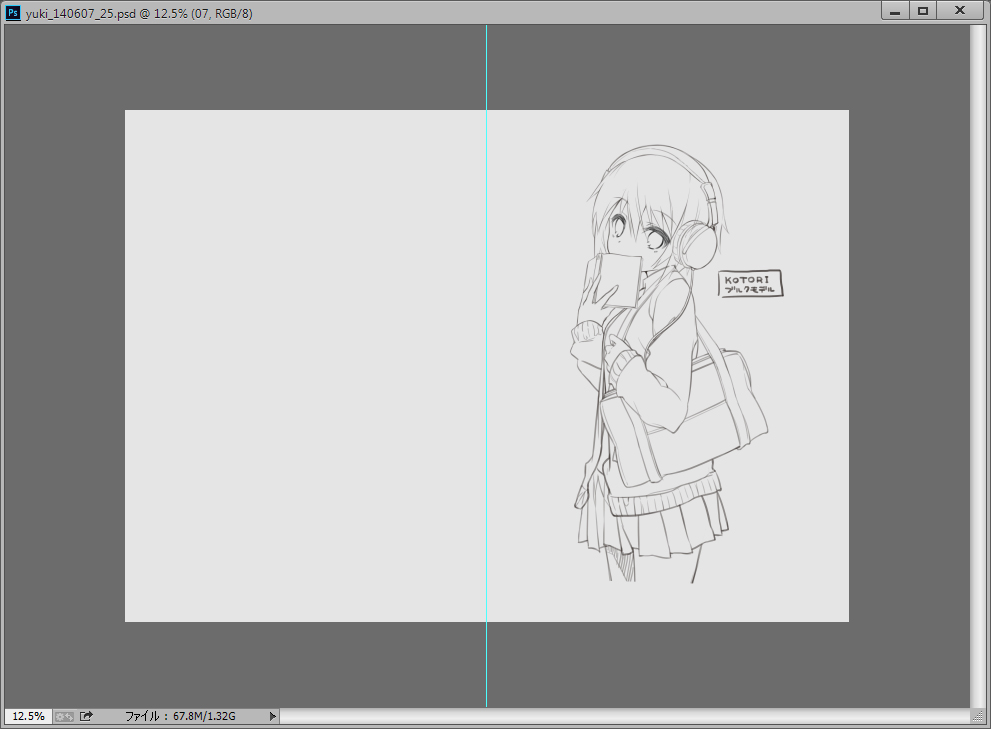Image resolution: width=991 pixels, height=729 pixels.
Task: Click the window resize grip in the bottom-right corner
Action: coord(978,716)
